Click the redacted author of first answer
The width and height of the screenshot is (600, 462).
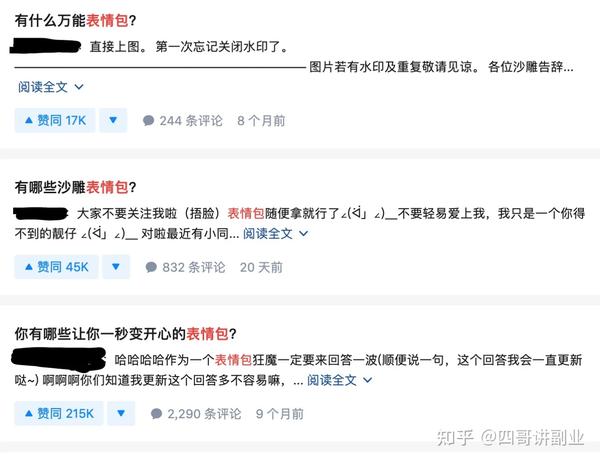[46, 46]
